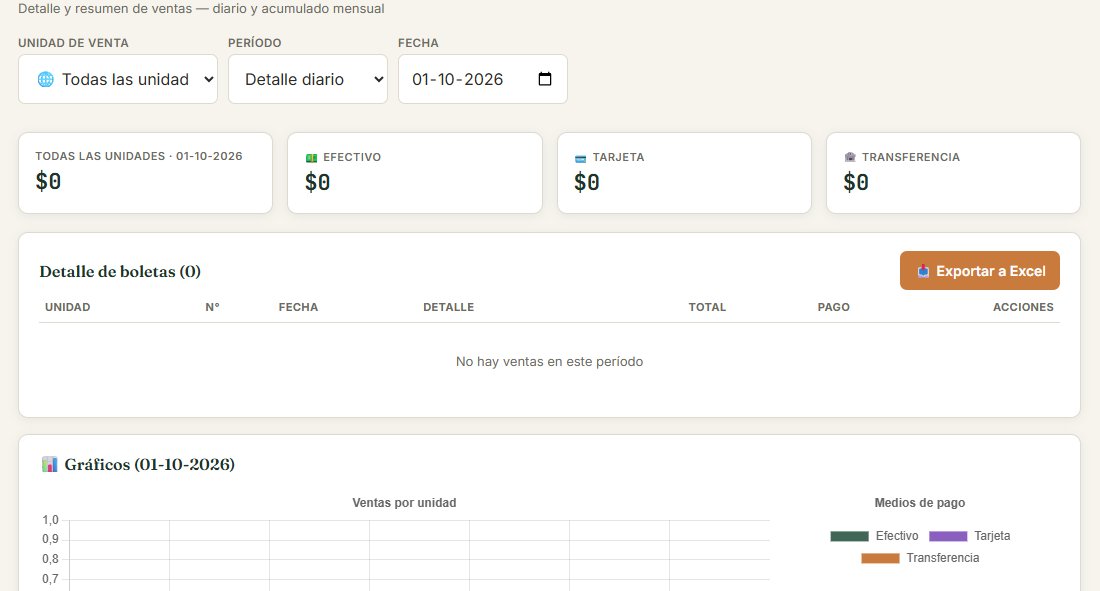
Task: Click the ACCIONES column header
Action: pos(1023,307)
